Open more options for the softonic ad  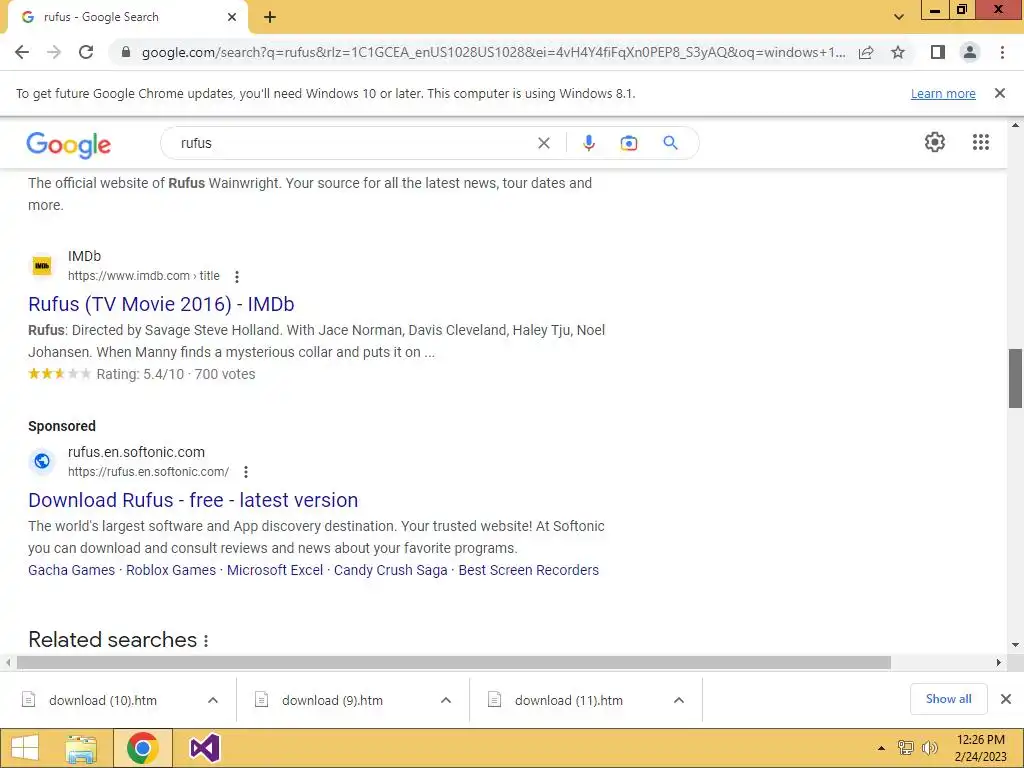click(x=246, y=472)
